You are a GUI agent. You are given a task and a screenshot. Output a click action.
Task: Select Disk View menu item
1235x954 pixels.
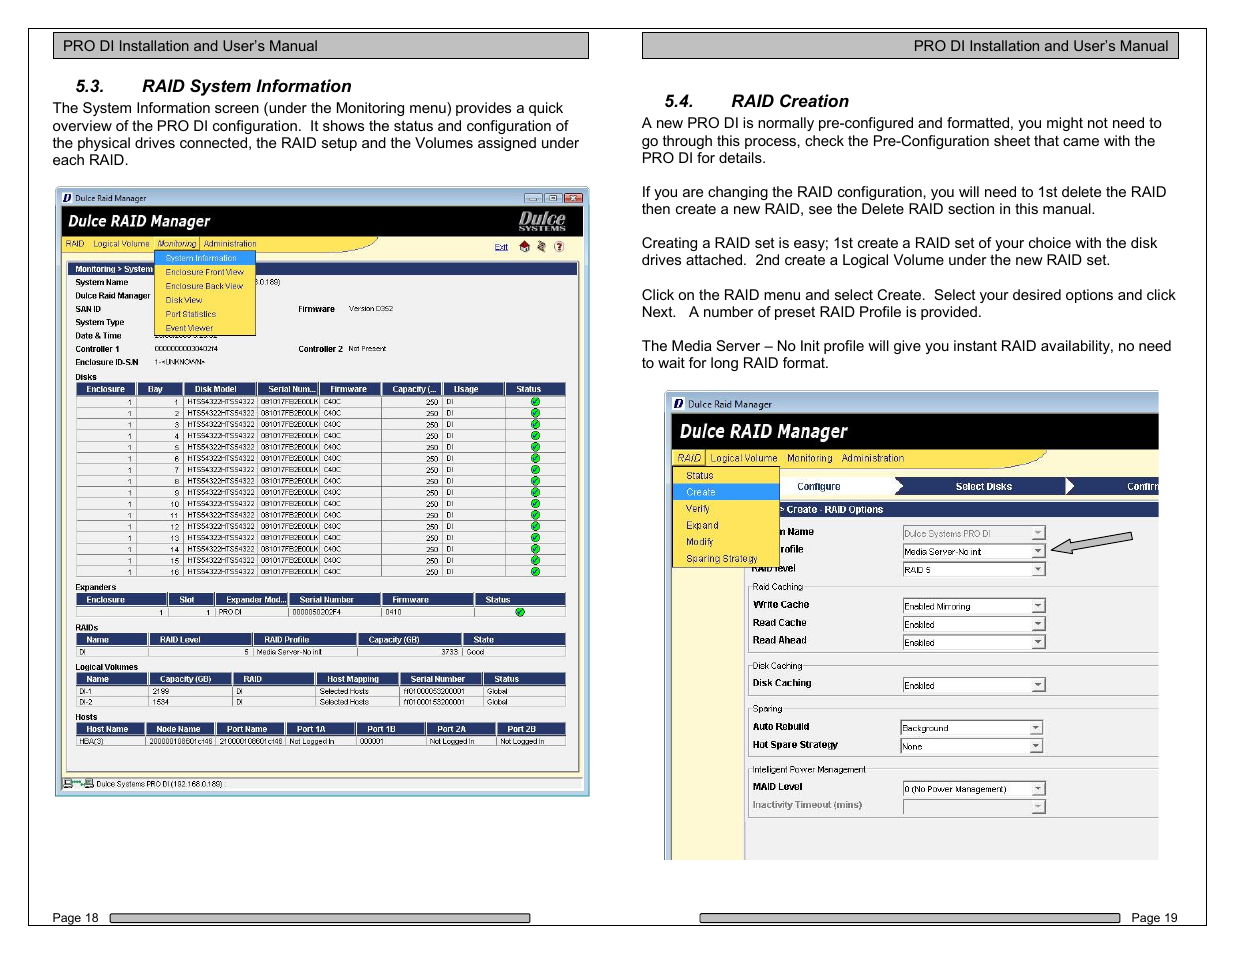pos(205,300)
